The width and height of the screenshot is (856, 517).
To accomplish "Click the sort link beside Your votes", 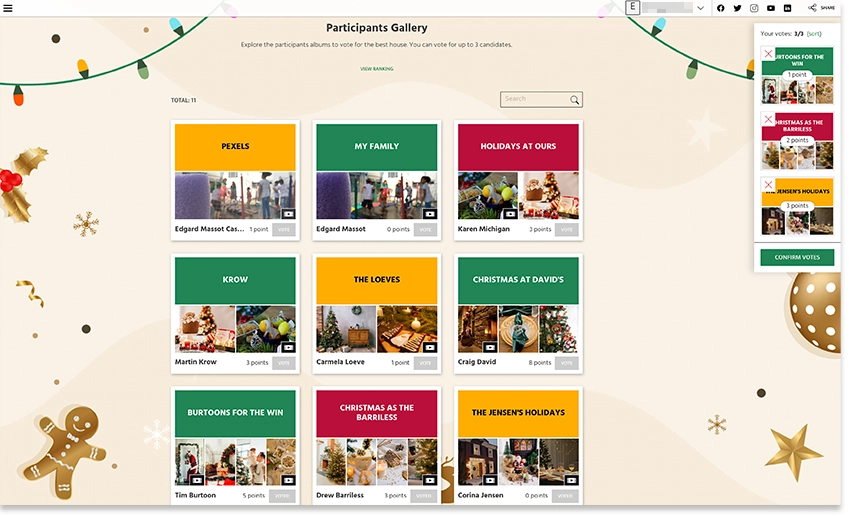I will (814, 34).
